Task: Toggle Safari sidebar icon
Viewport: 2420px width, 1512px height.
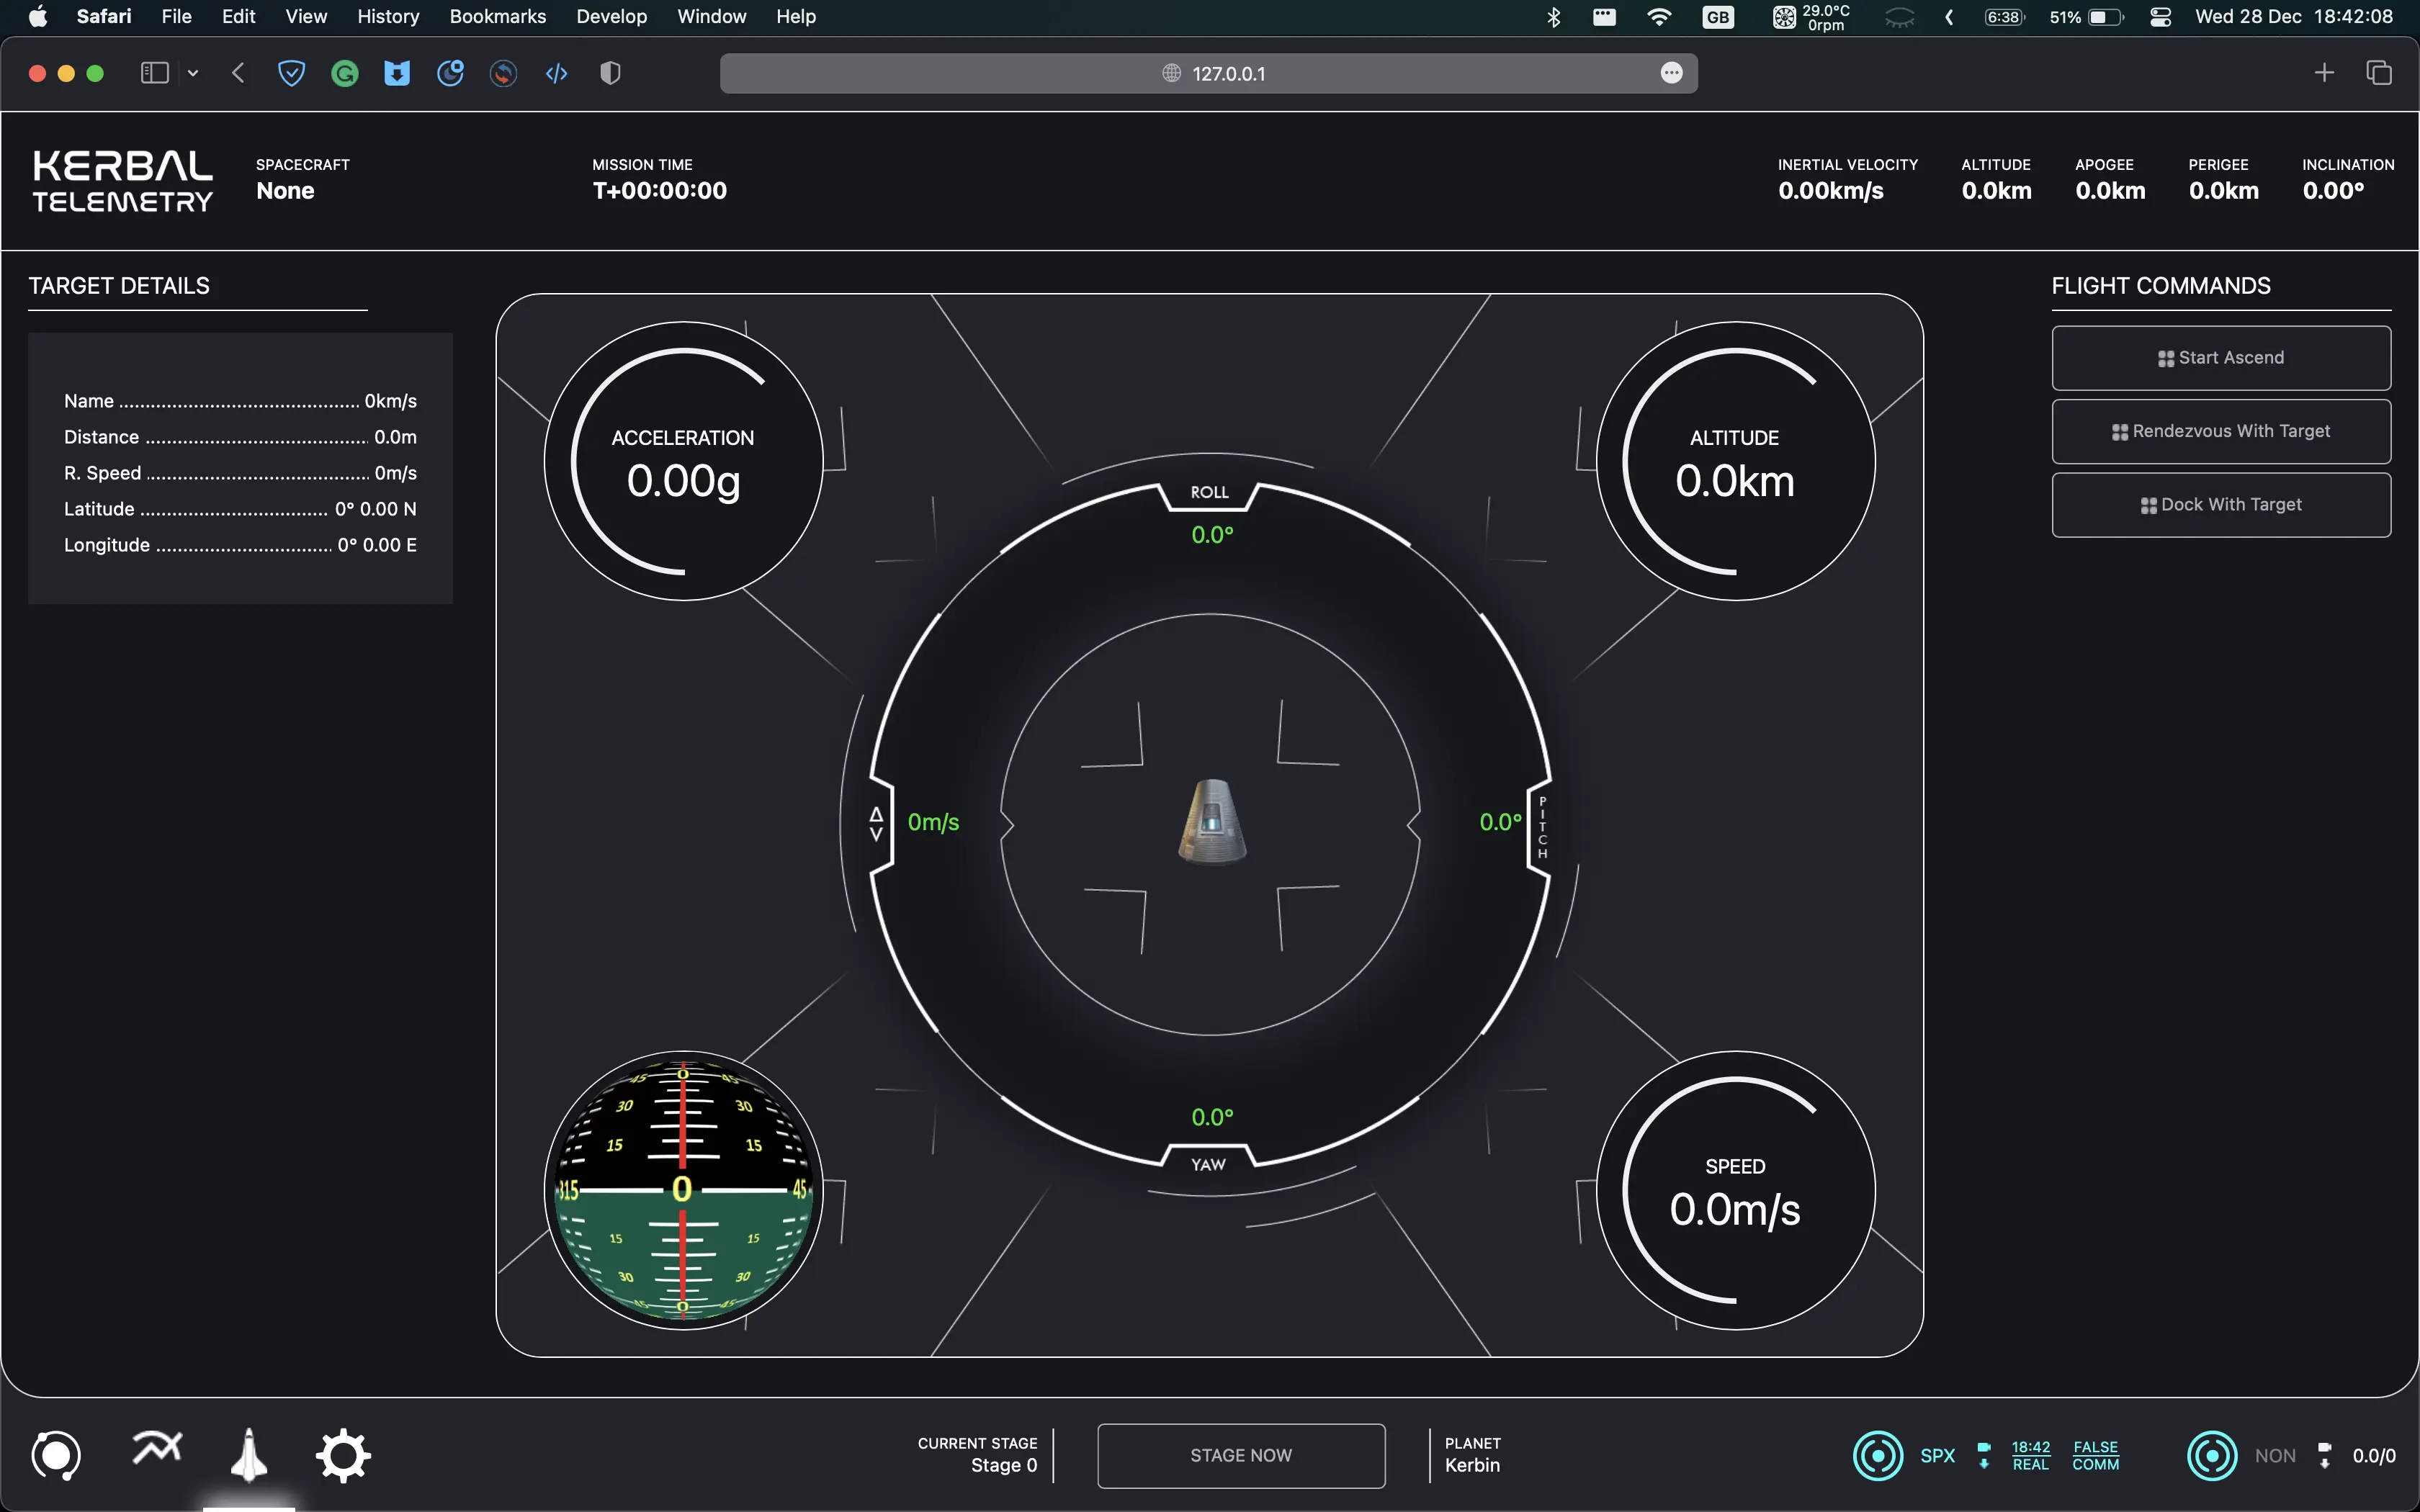Action: pos(154,73)
